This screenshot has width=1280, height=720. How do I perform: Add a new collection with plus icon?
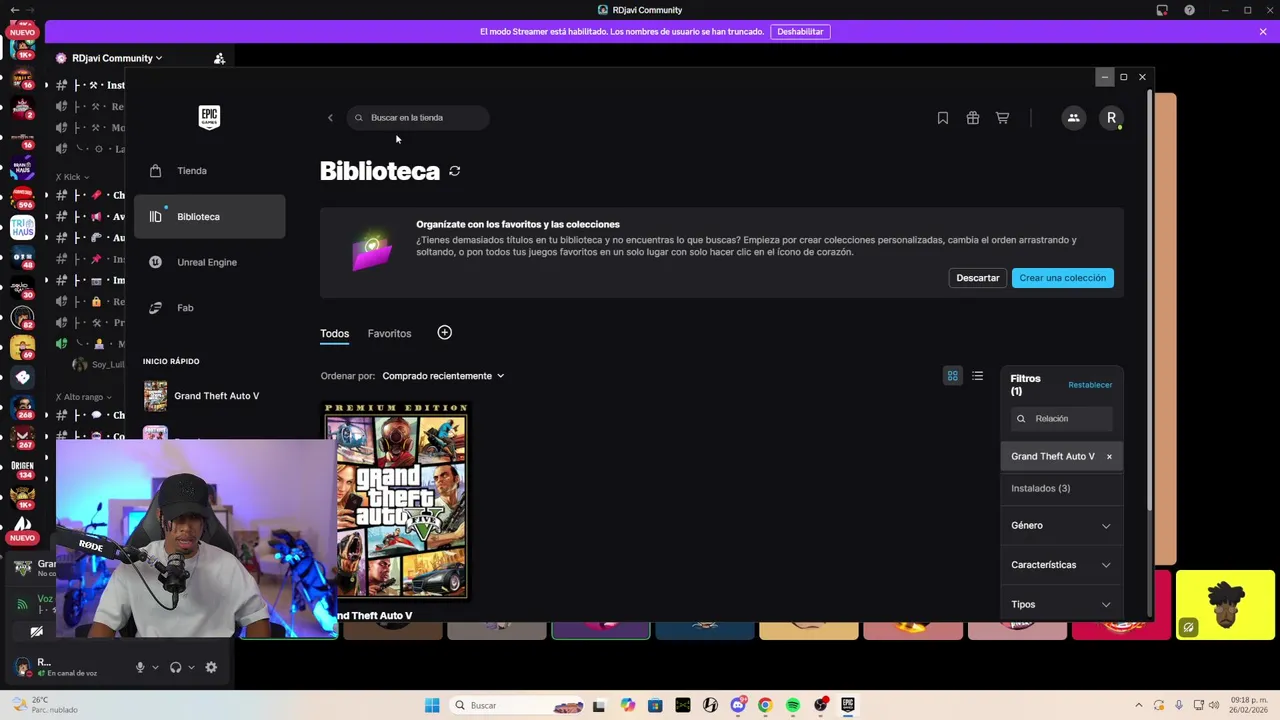[444, 332]
